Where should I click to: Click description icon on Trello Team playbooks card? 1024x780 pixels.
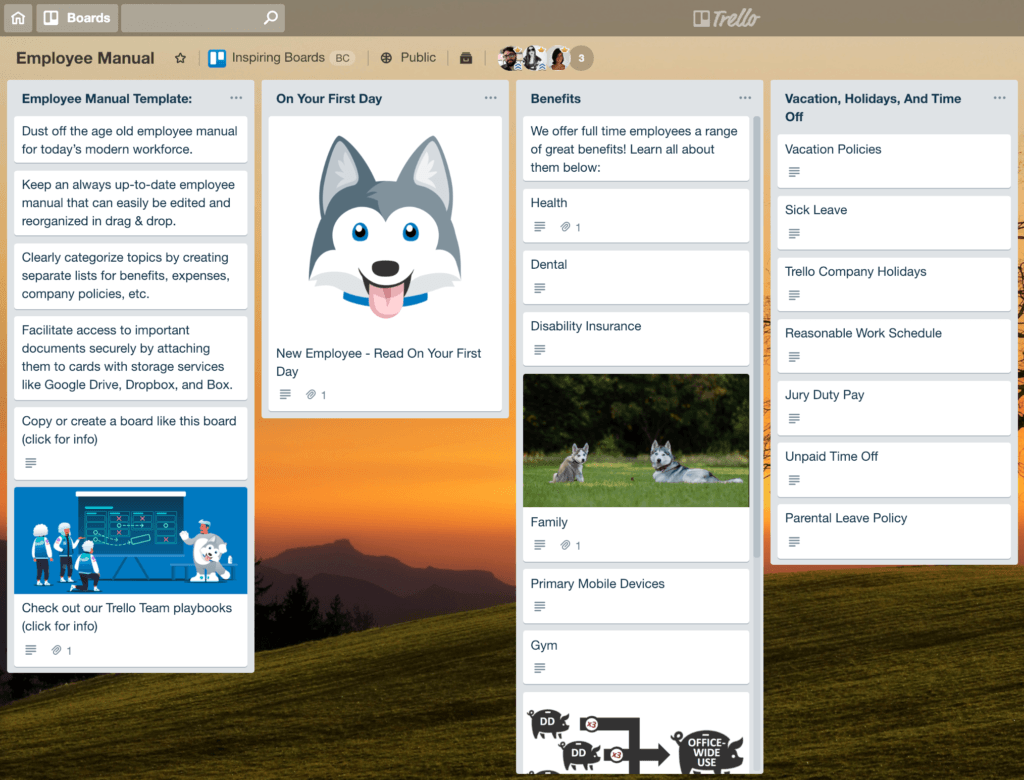tap(31, 650)
